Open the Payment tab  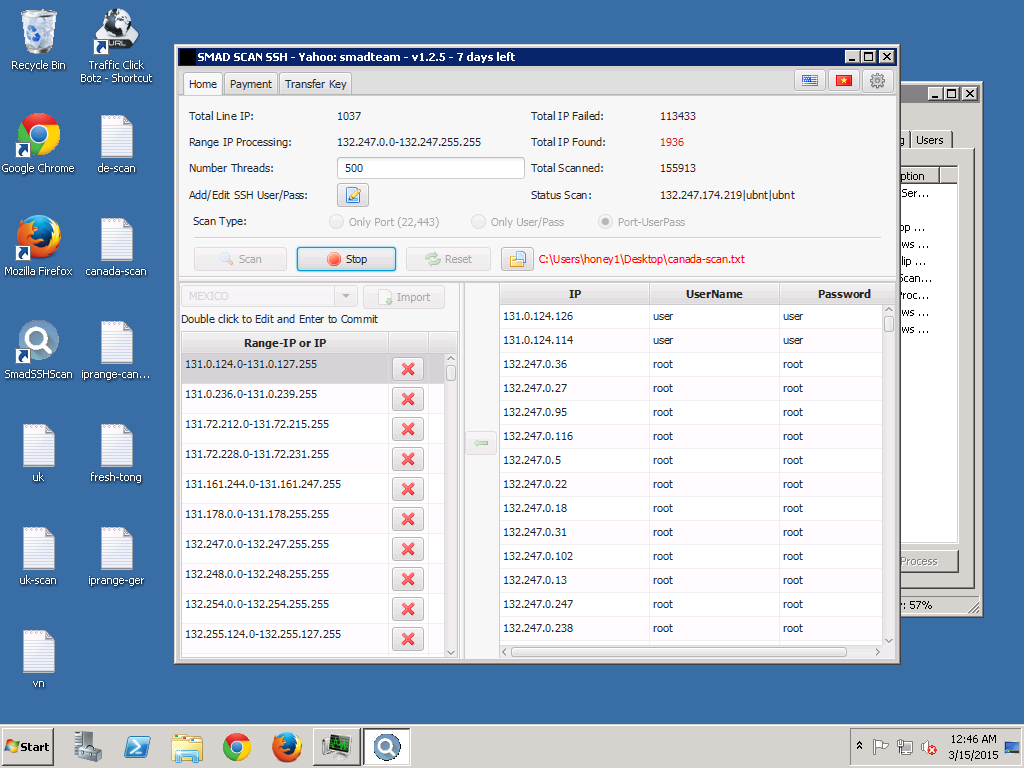(250, 84)
